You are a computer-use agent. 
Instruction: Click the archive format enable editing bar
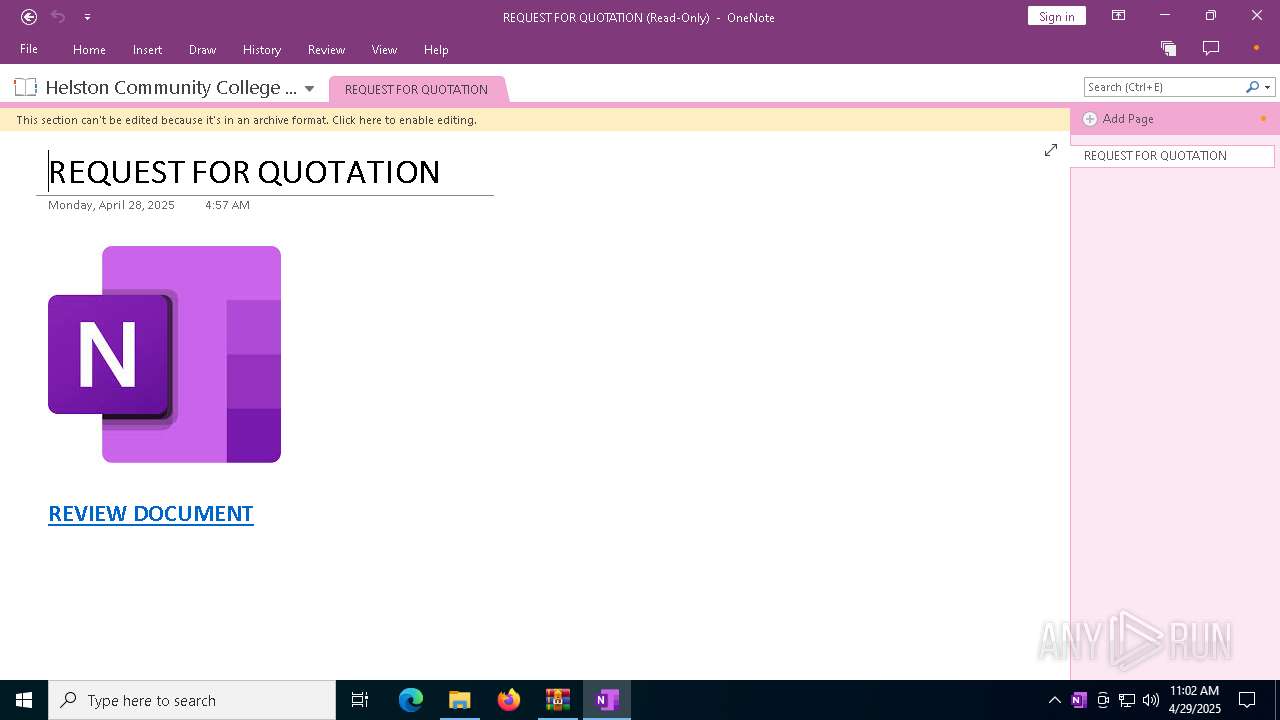click(535, 120)
